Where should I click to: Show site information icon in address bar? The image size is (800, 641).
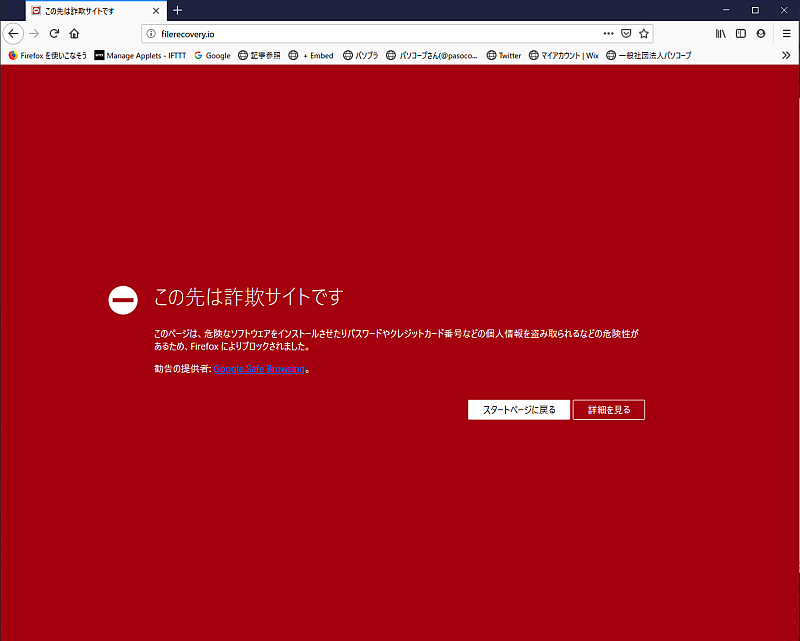tap(151, 34)
